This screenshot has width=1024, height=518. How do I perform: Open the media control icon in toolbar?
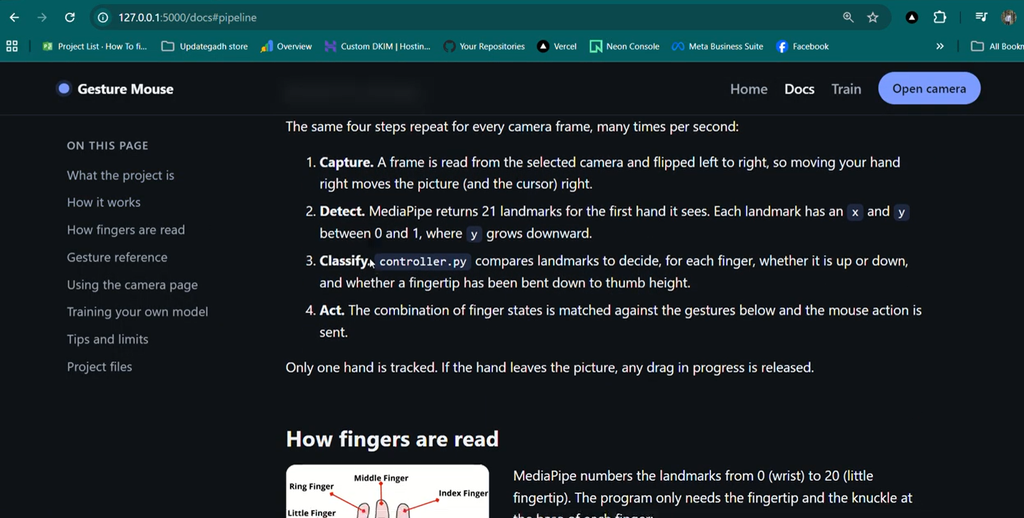point(981,18)
